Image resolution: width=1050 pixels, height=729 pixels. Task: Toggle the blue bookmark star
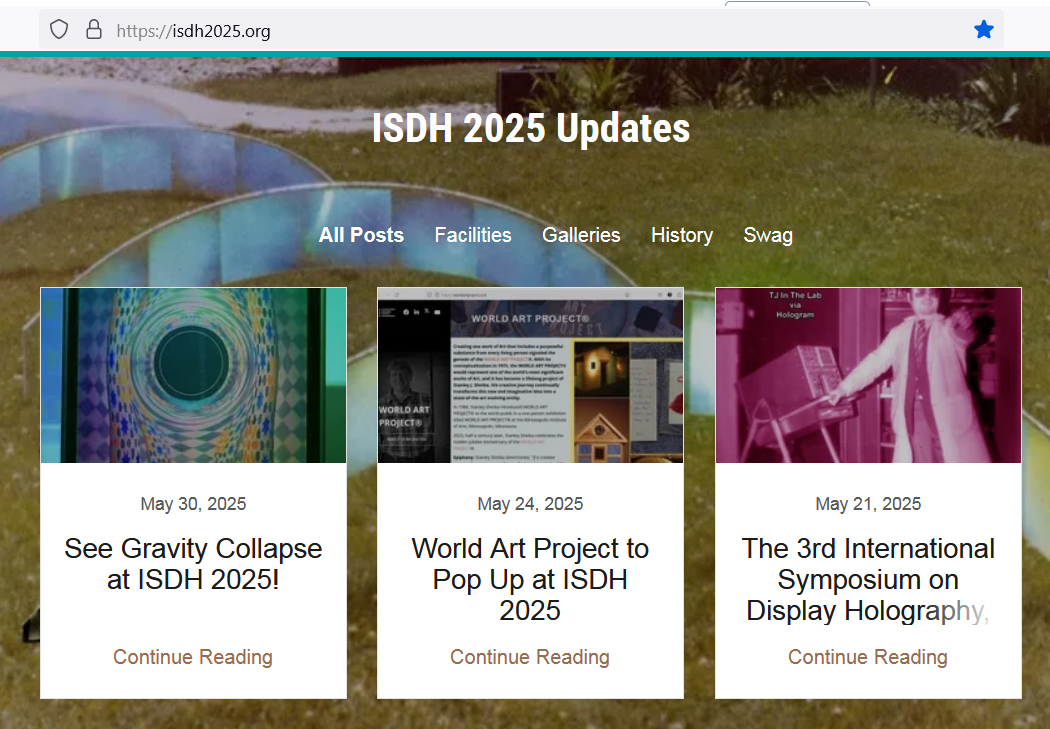click(x=983, y=29)
